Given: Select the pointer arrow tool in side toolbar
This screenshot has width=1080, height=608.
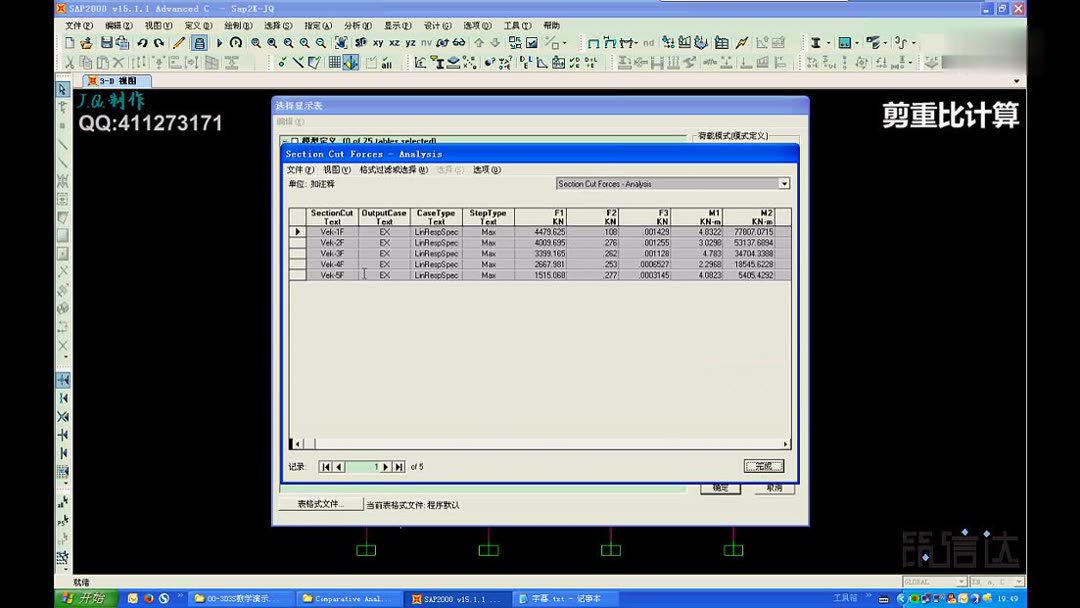Looking at the screenshot, I should [62, 90].
